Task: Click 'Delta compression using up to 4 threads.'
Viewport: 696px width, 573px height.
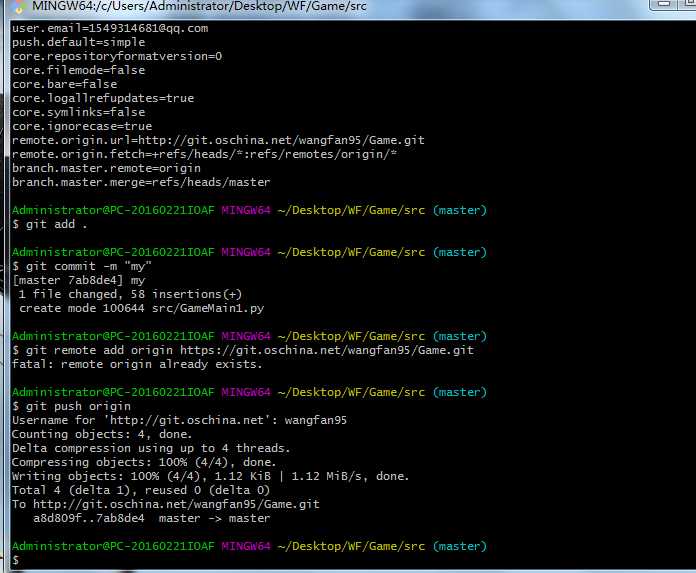Action: click(151, 448)
